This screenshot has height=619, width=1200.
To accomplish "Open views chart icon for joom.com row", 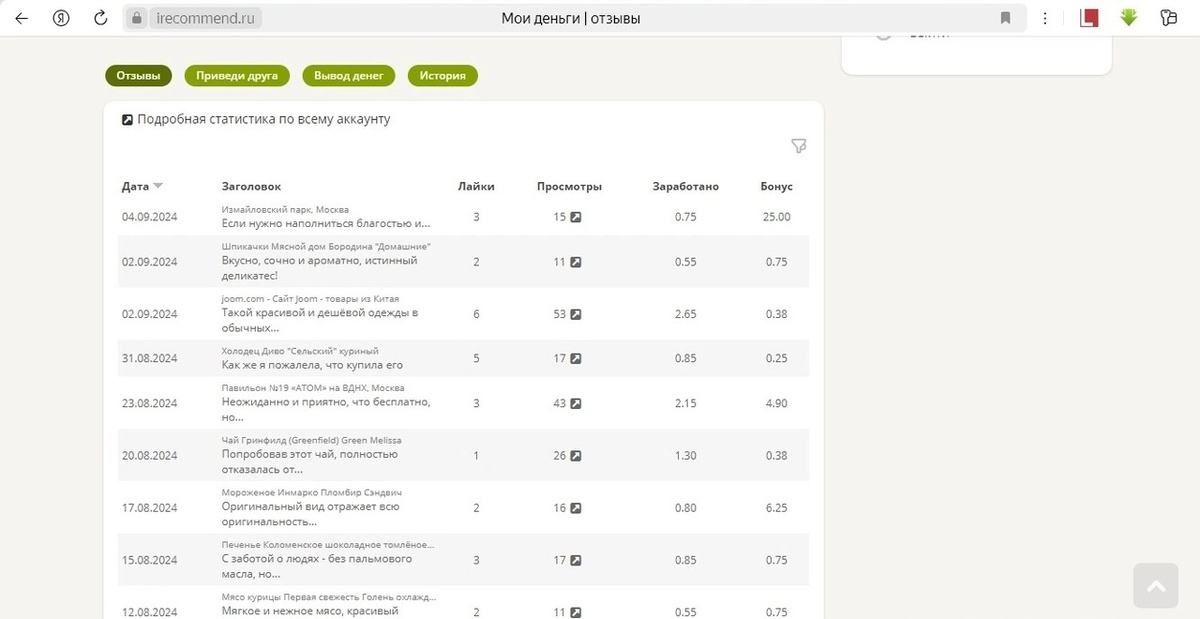I will pyautogui.click(x=576, y=314).
